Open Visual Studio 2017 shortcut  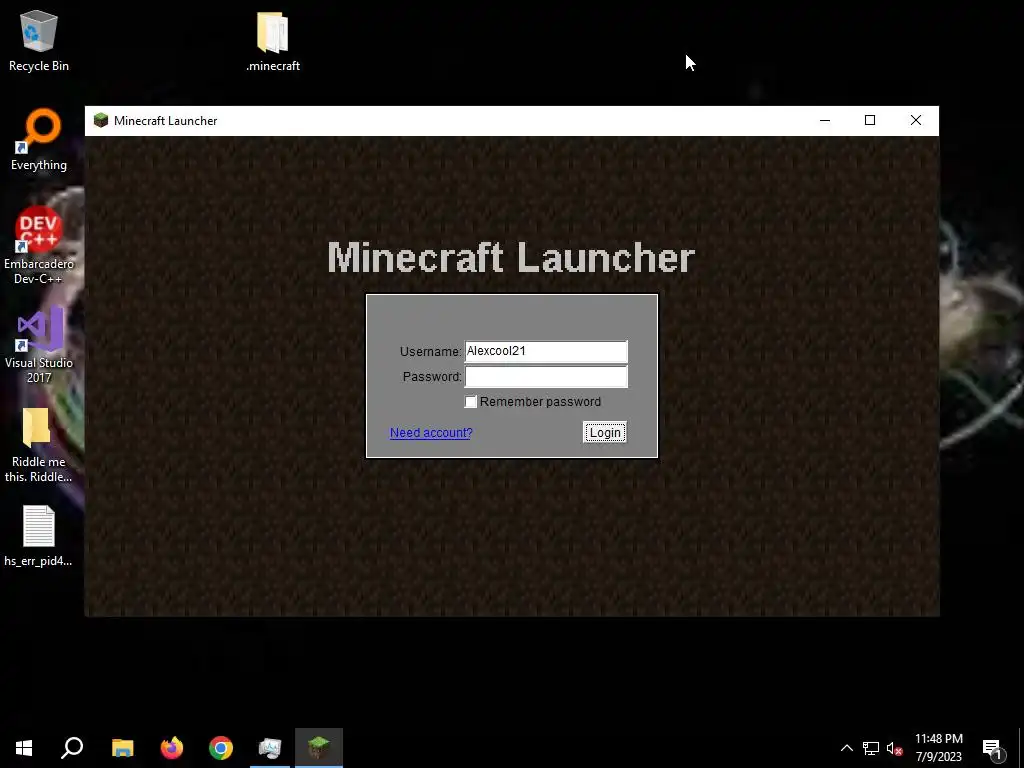pyautogui.click(x=39, y=345)
